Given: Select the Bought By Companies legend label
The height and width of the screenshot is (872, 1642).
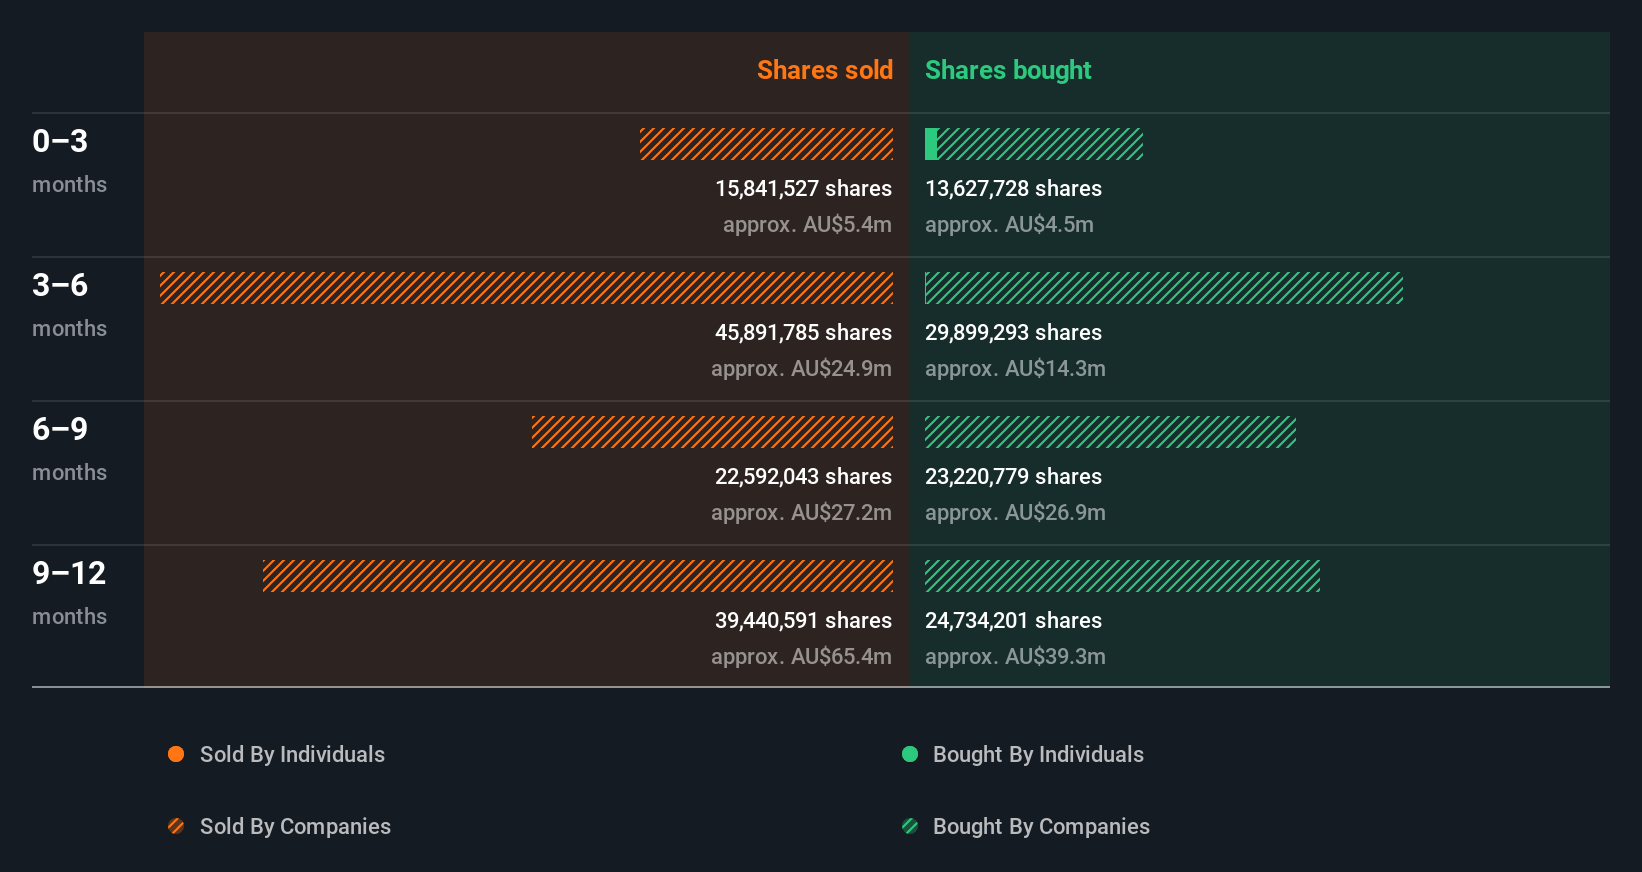Looking at the screenshot, I should pos(1041,826).
